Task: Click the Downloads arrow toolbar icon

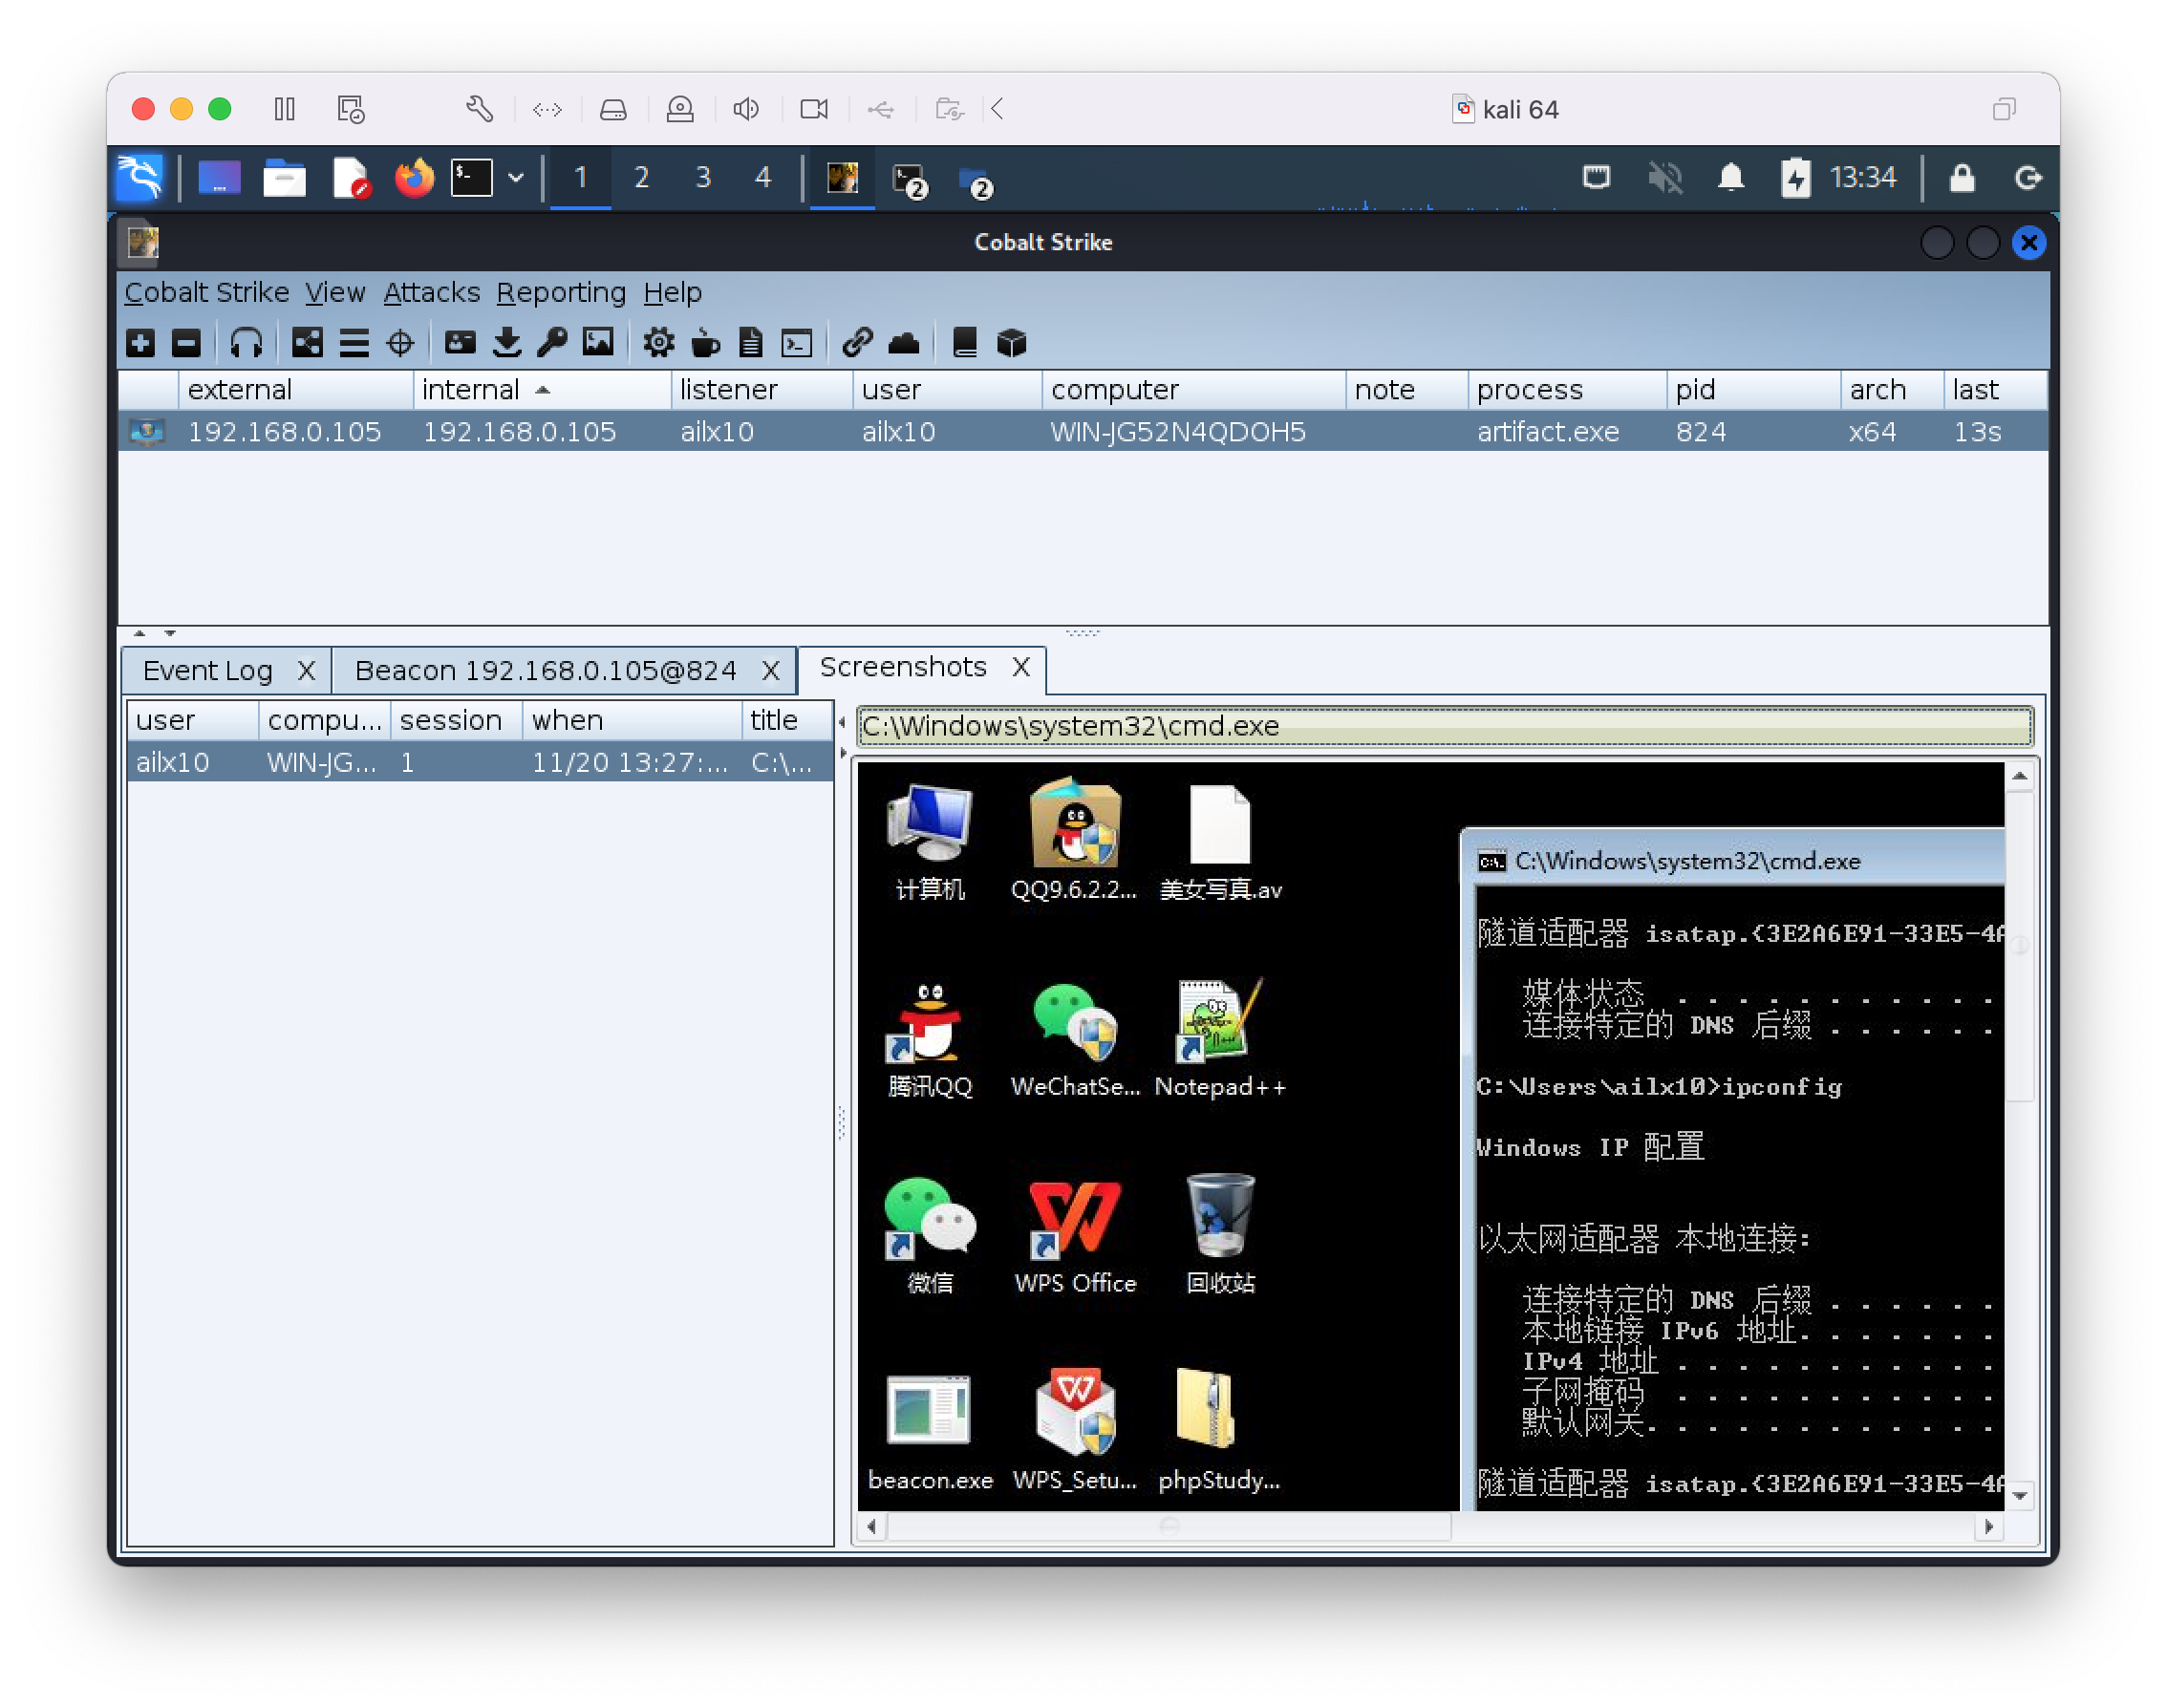Action: [x=507, y=343]
